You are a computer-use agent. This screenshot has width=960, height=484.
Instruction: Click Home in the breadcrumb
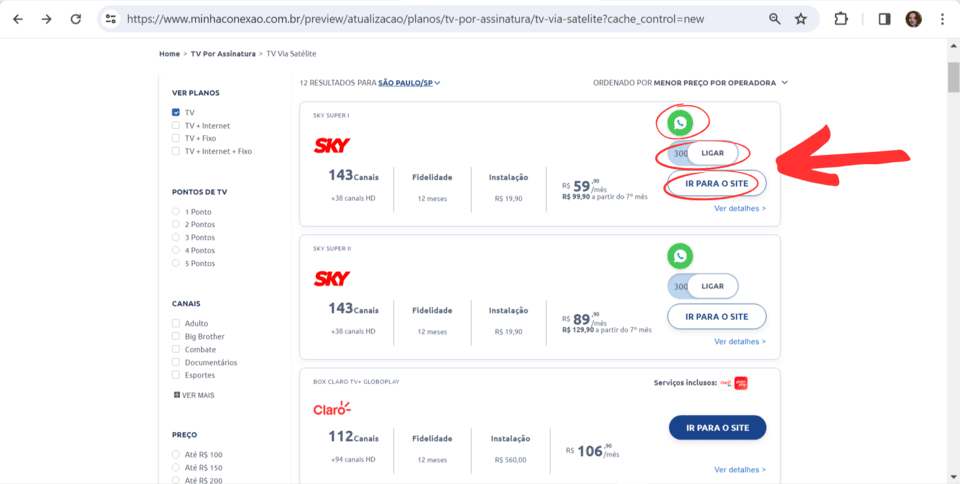(170, 54)
